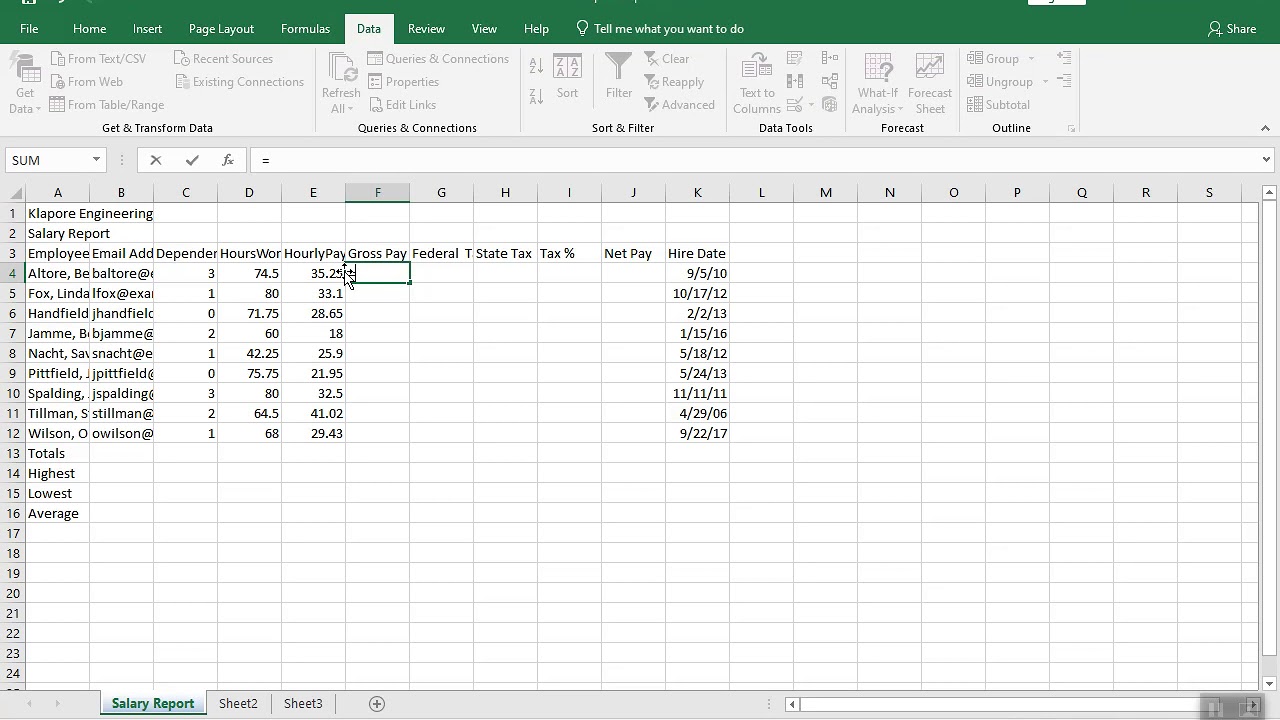Open Insert Function (fx) dialog
Viewport: 1280px width, 720px height.
[x=228, y=160]
